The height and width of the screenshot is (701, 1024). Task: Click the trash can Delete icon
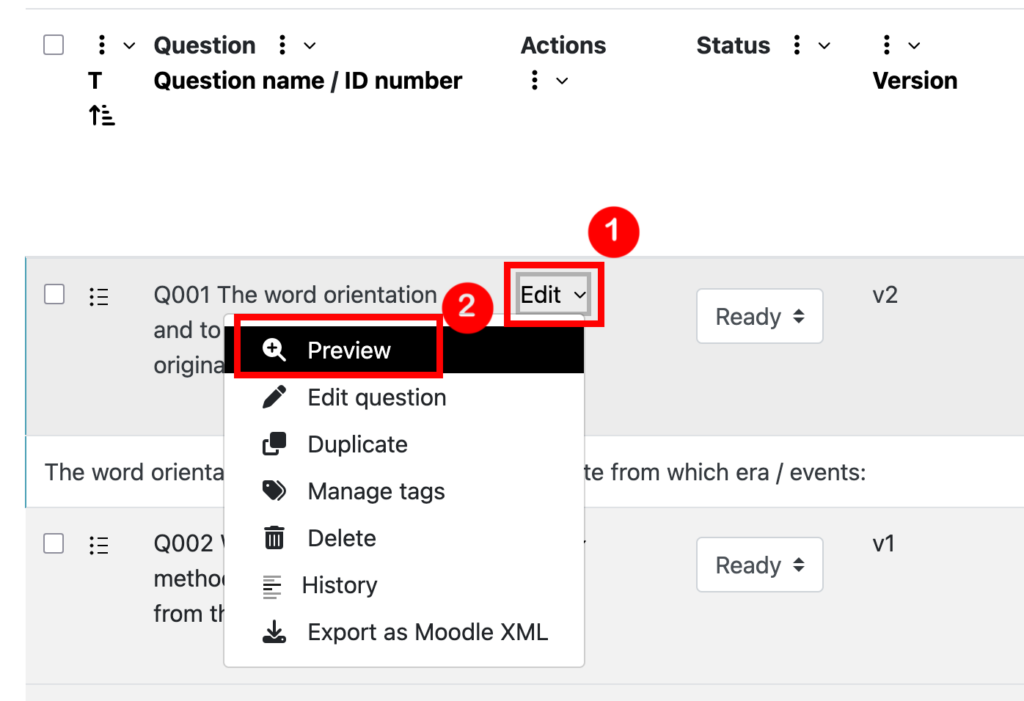point(274,538)
